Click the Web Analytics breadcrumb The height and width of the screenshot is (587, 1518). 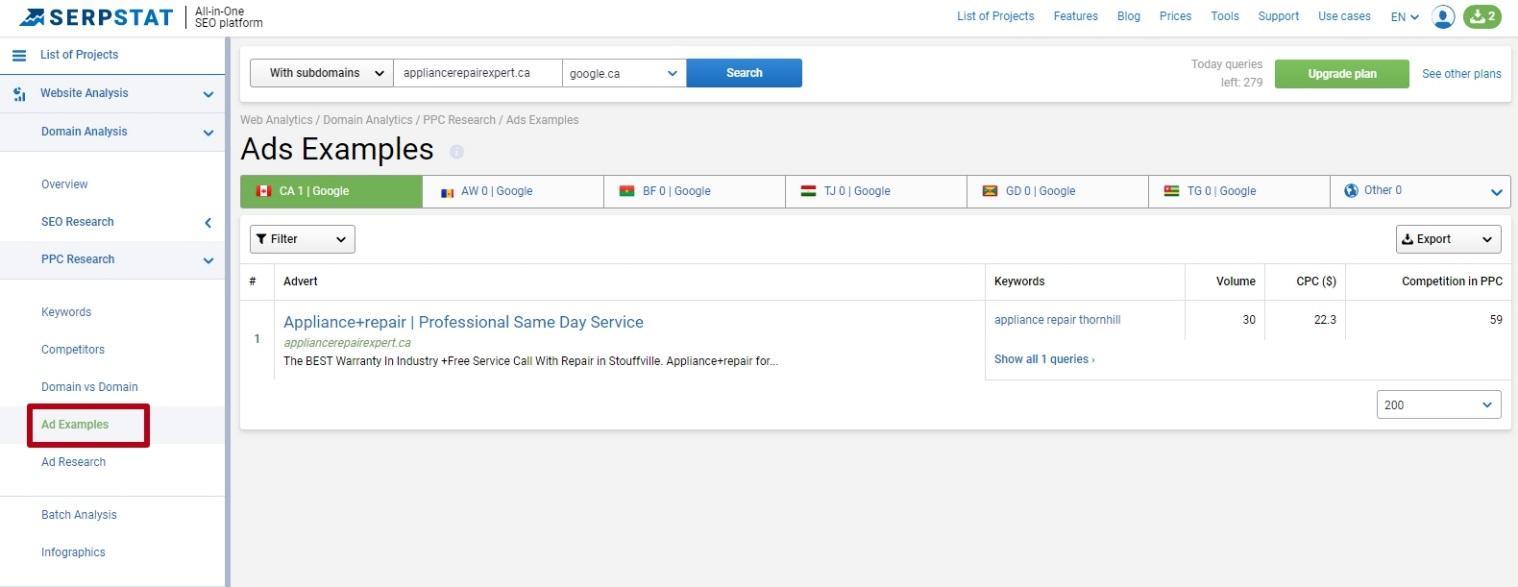pyautogui.click(x=276, y=120)
